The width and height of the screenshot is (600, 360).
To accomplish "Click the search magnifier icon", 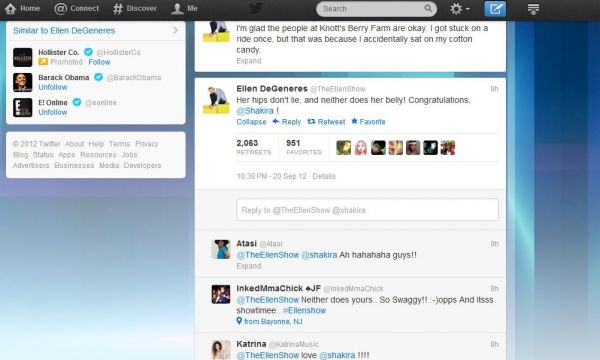I will point(428,8).
